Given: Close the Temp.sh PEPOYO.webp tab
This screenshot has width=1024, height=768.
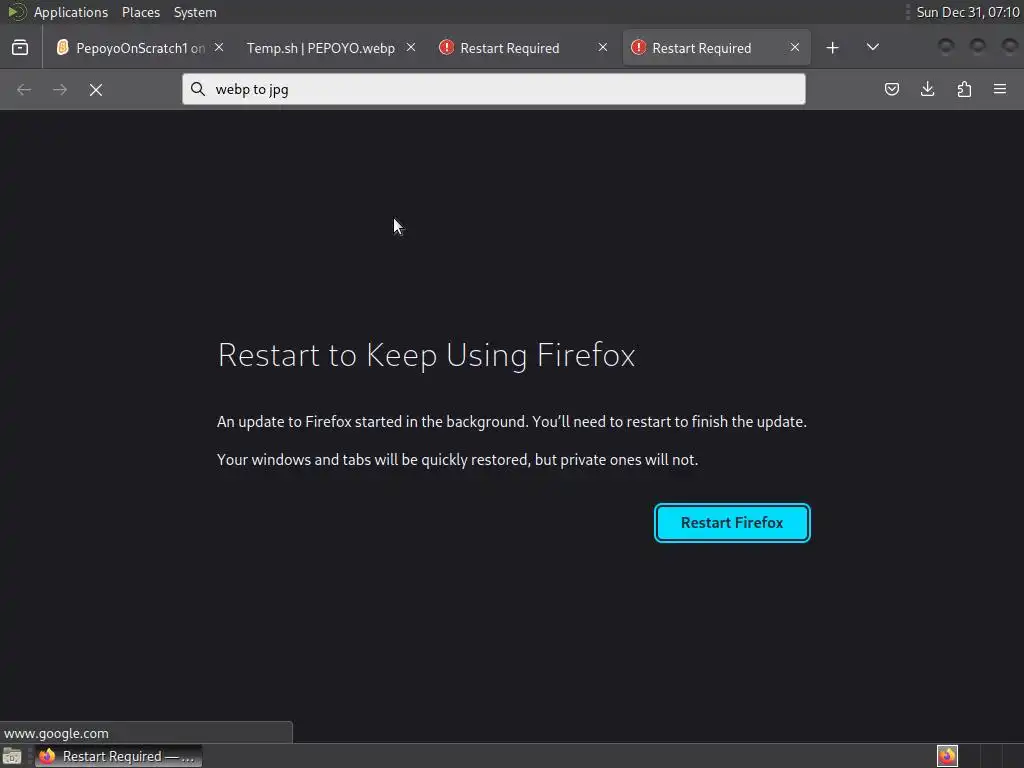Looking at the screenshot, I should coord(411,47).
